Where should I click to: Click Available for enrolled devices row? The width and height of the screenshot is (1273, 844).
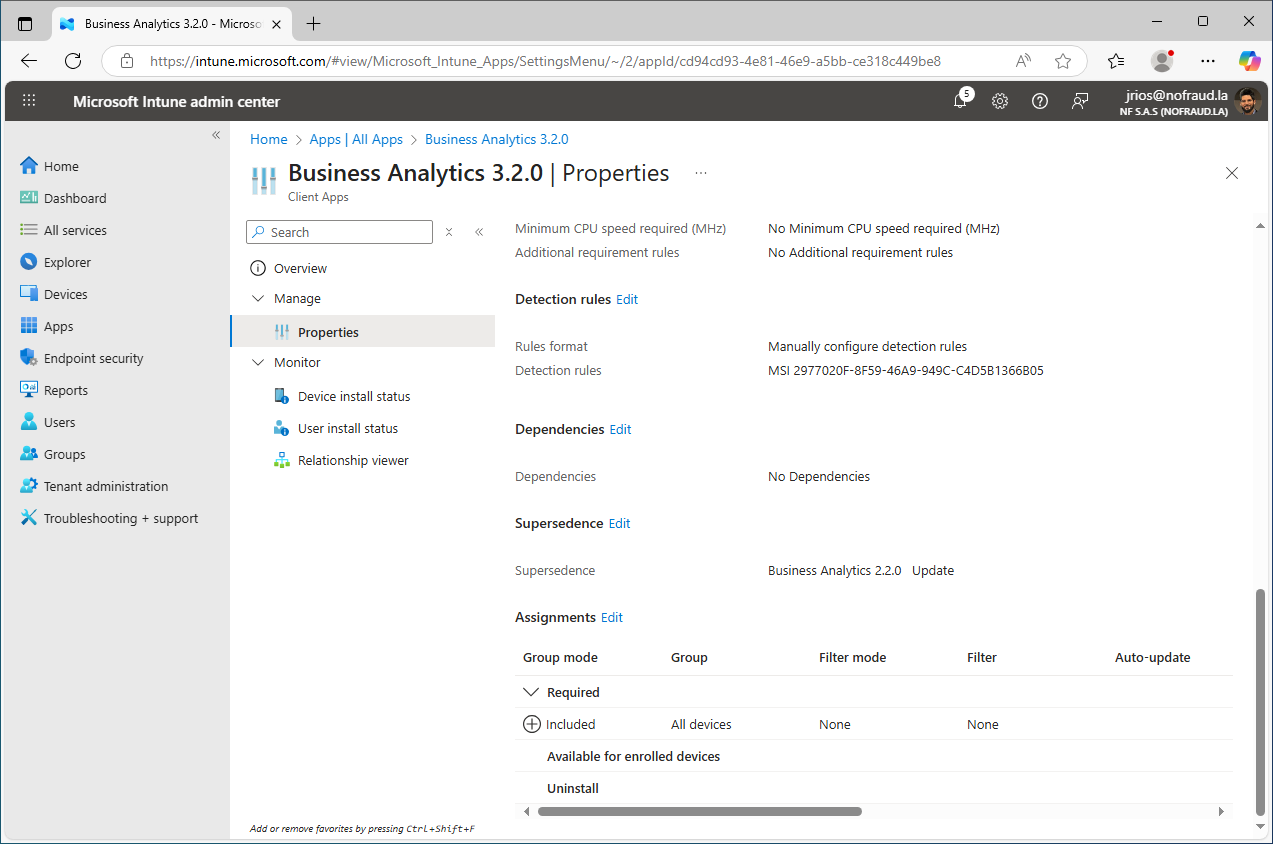tap(875, 756)
